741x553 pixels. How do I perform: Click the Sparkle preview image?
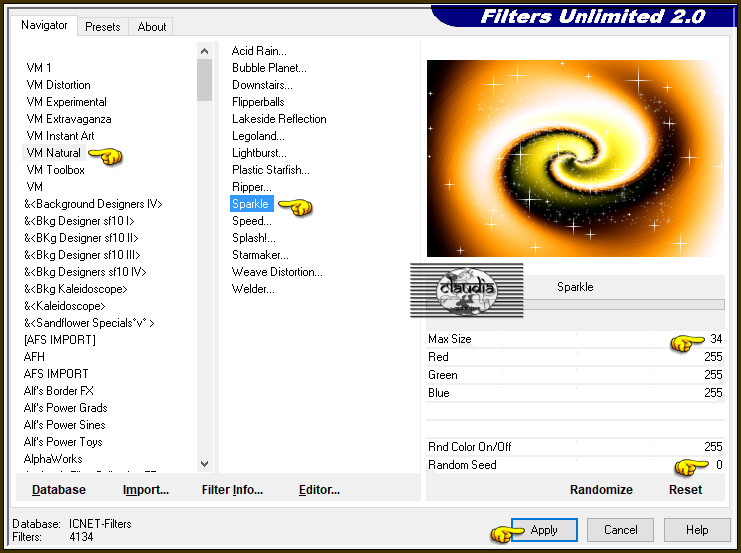(575, 158)
